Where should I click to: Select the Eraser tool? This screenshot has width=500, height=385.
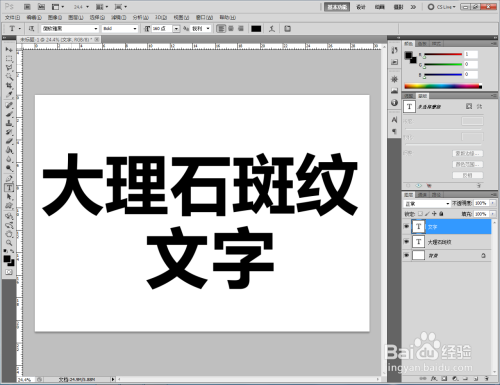[x=9, y=141]
